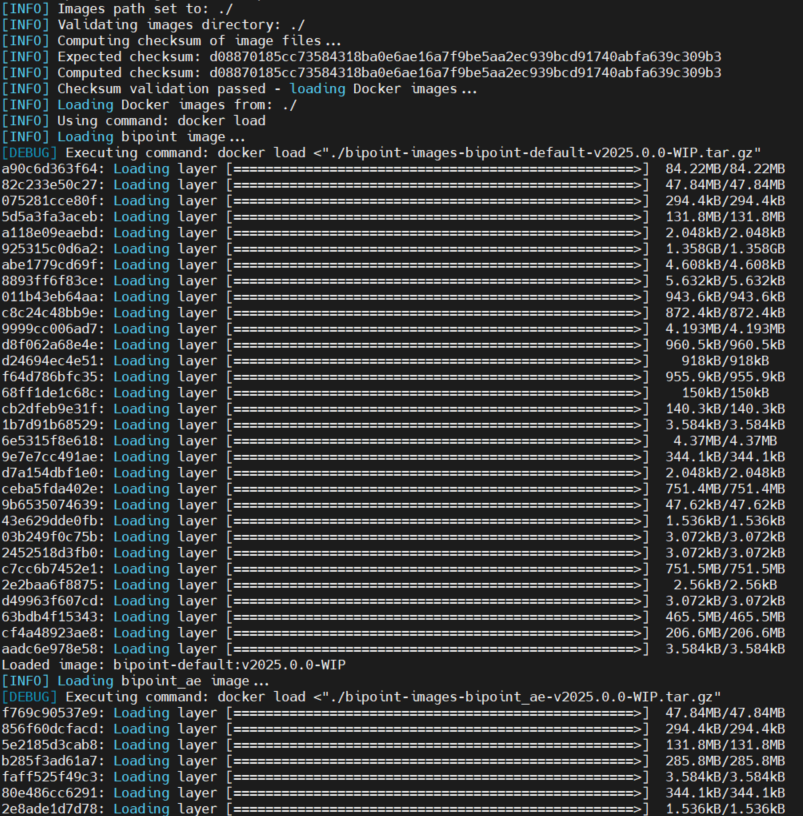Click the 'Images path set to' line
Screen dimensions: 803x816
(118, 9)
